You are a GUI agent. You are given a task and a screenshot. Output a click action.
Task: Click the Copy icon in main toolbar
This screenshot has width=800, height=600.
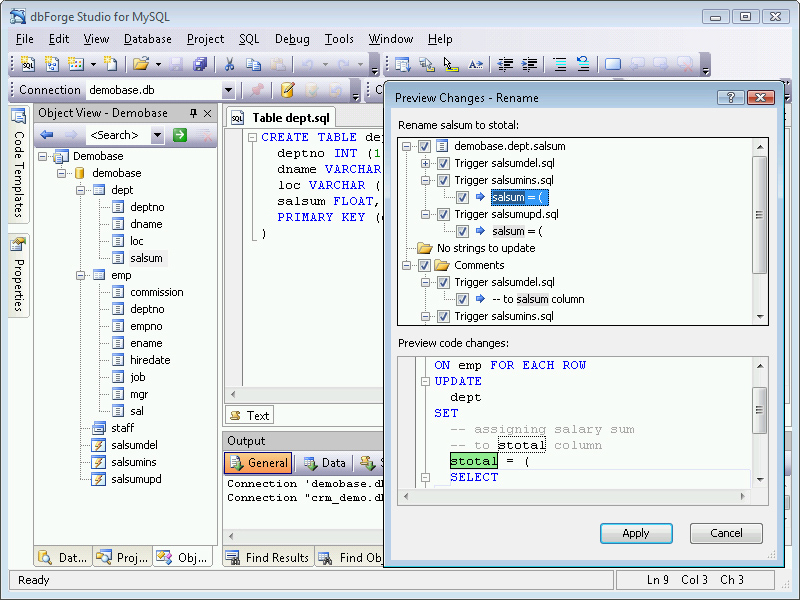(x=253, y=64)
